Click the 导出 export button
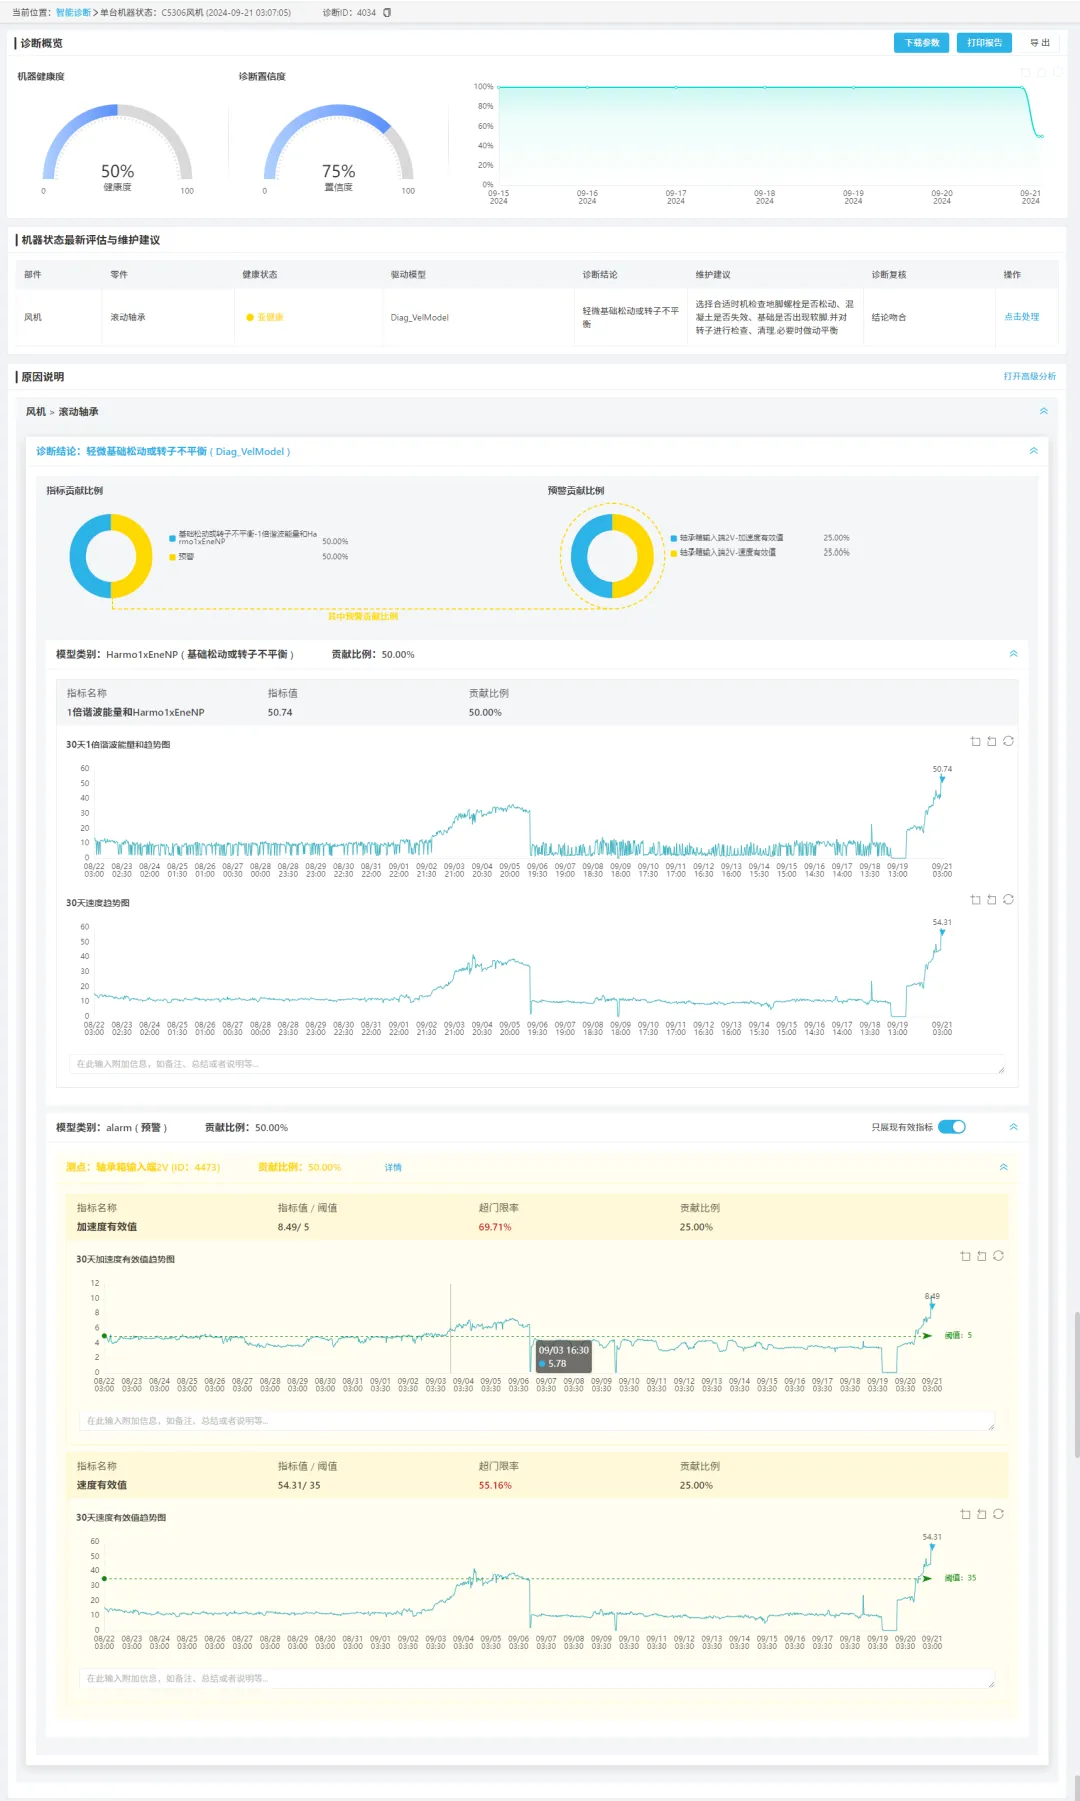Screen dimensions: 1080x1801 coord(1040,43)
